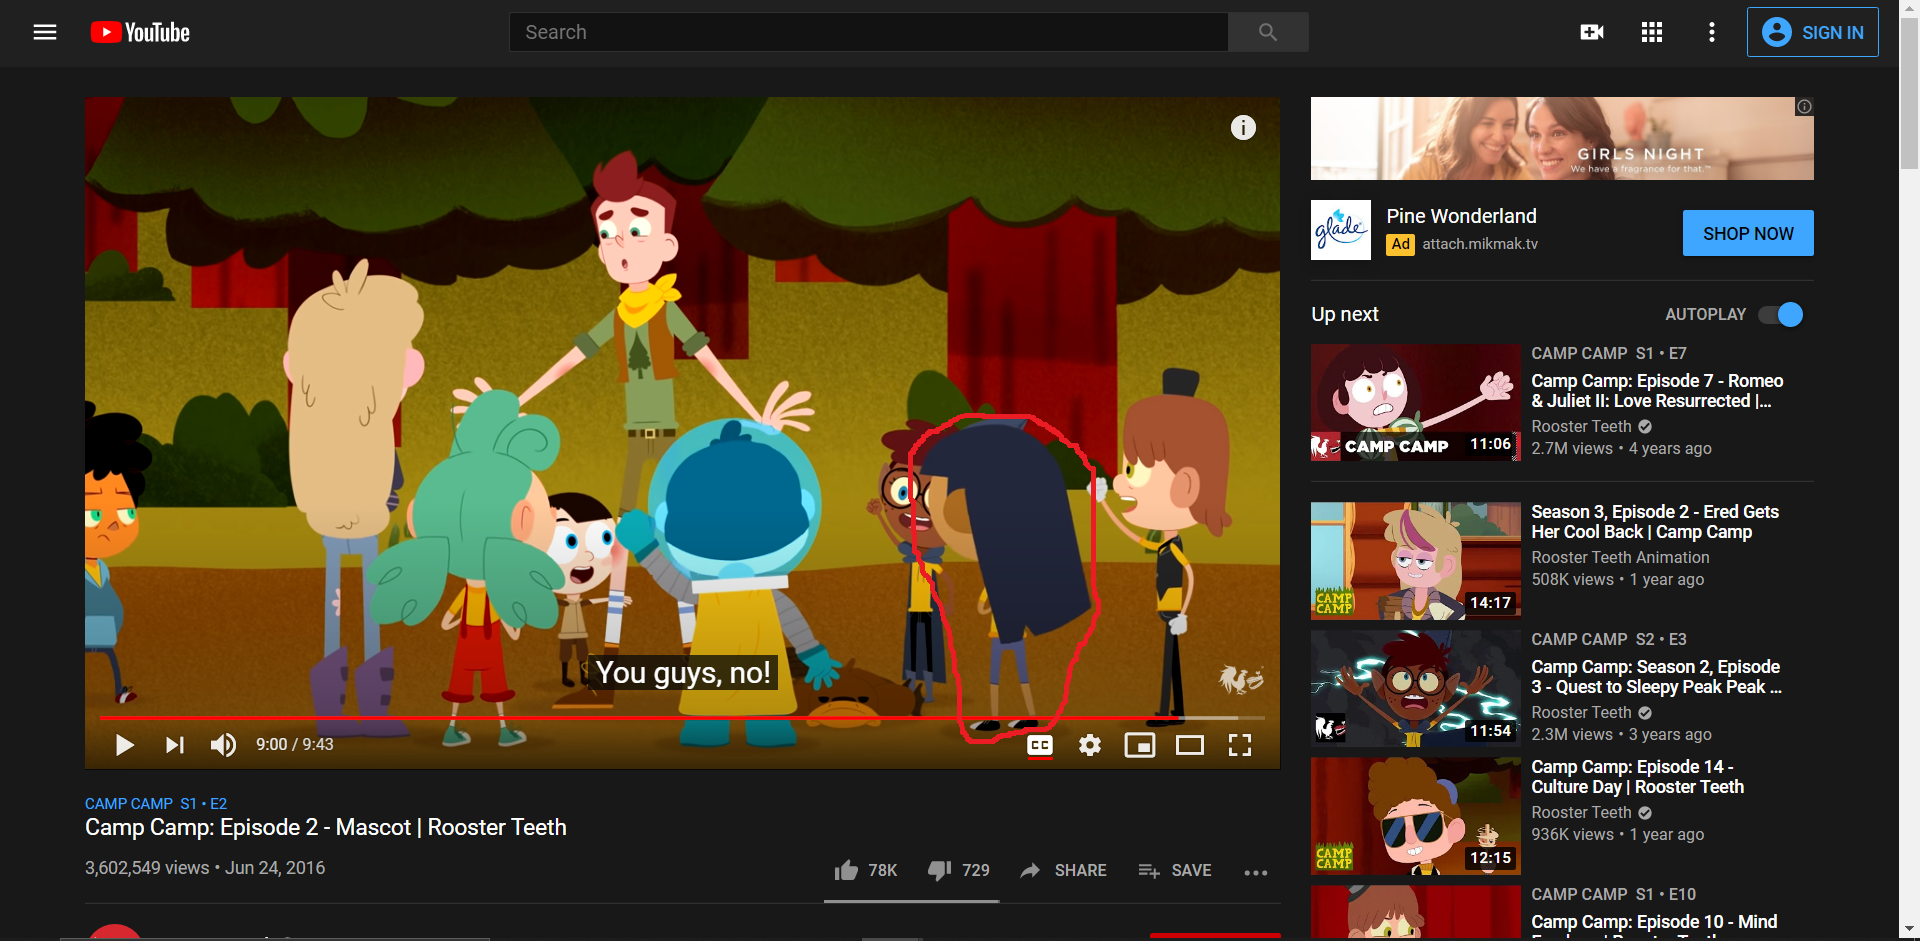Switch to theater mode
This screenshot has height=941, width=1920.
1190,745
